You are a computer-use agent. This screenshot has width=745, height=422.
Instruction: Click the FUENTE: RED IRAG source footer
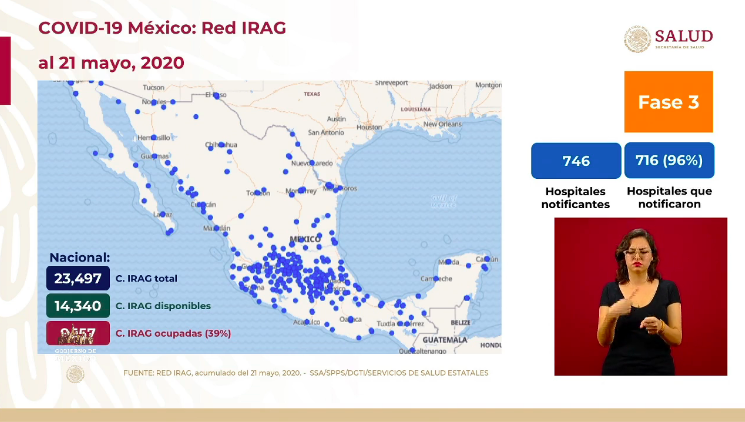306,372
